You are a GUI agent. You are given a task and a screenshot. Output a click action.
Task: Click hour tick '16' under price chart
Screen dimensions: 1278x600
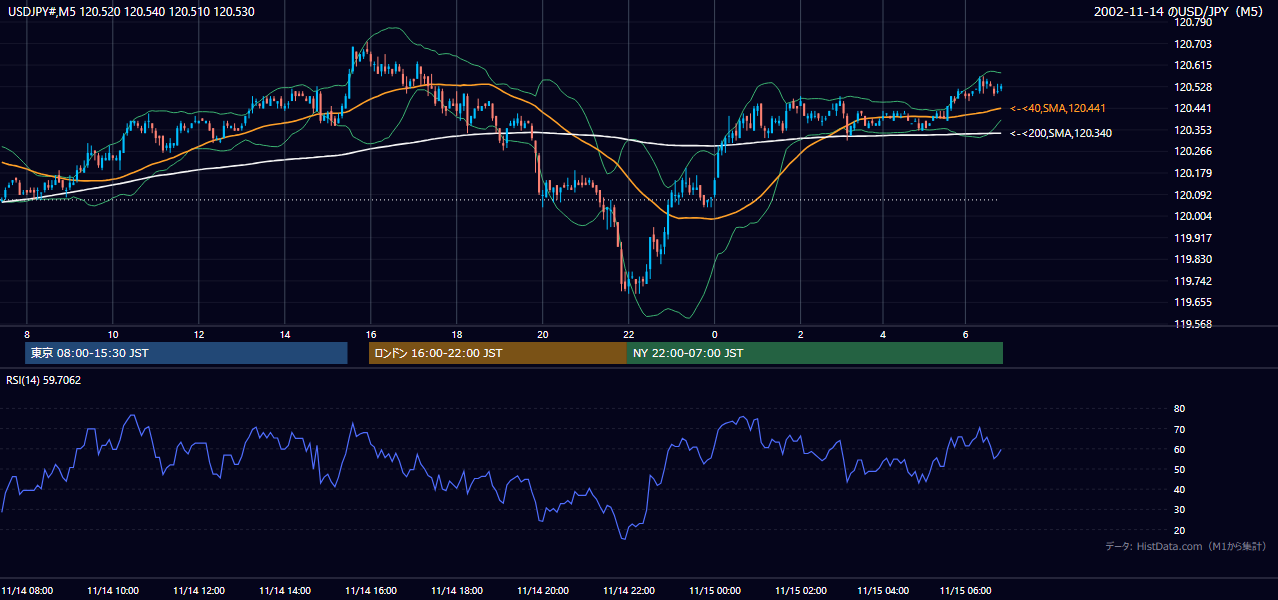click(x=371, y=334)
